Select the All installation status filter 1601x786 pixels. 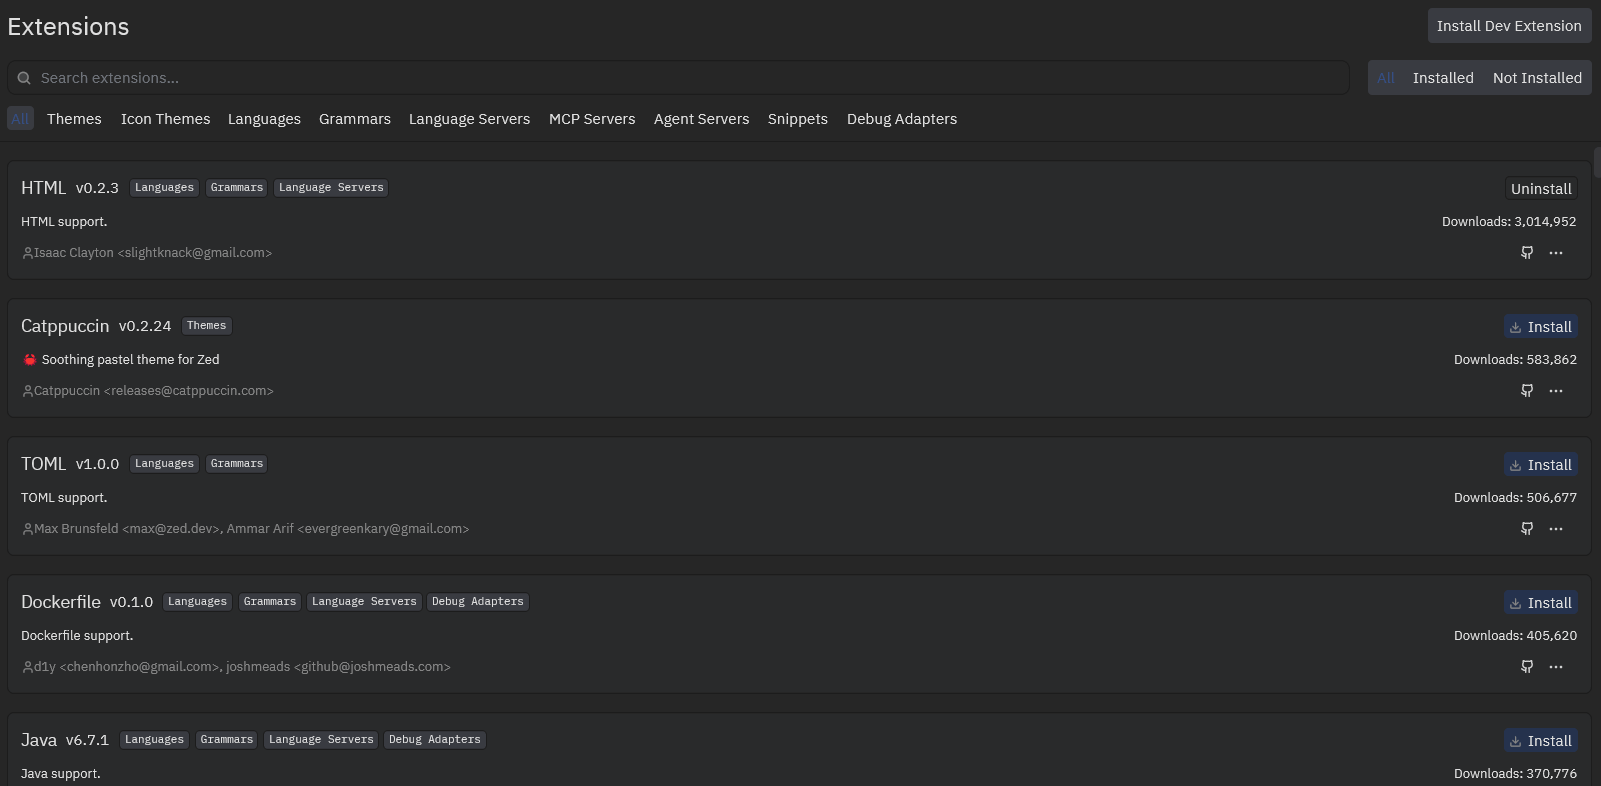(1385, 78)
